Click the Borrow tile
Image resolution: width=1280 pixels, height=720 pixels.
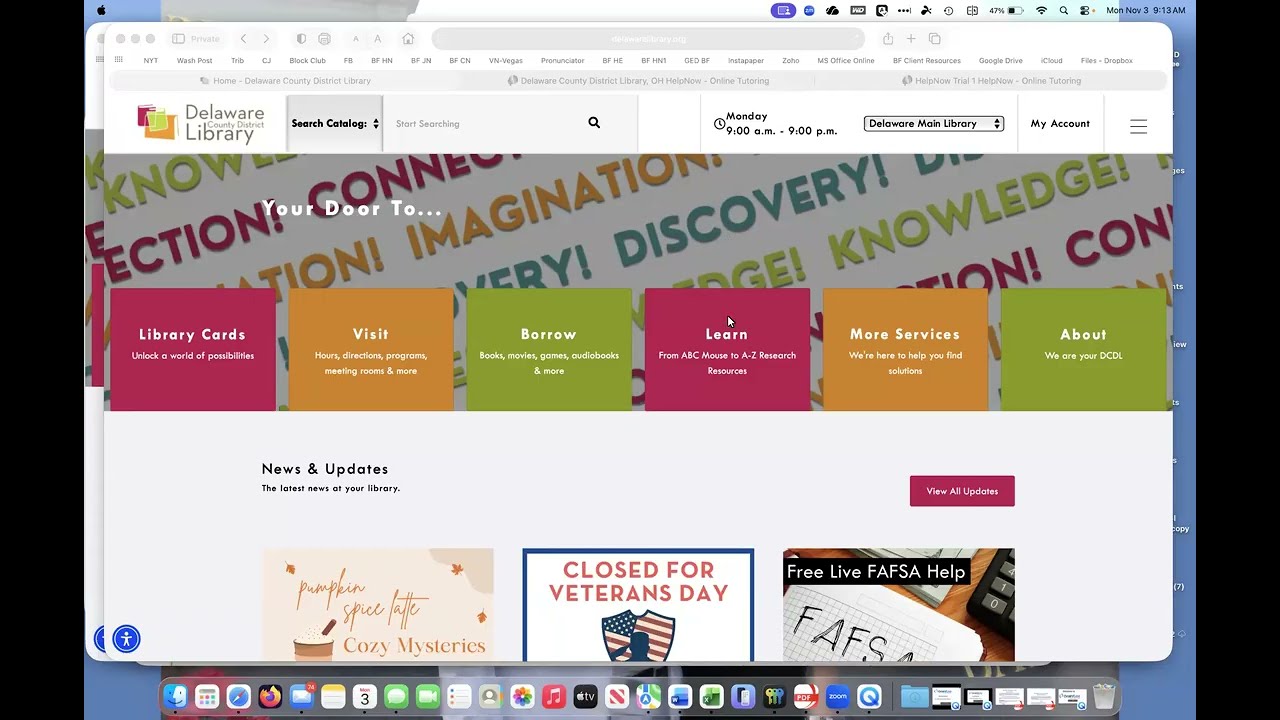(x=549, y=350)
